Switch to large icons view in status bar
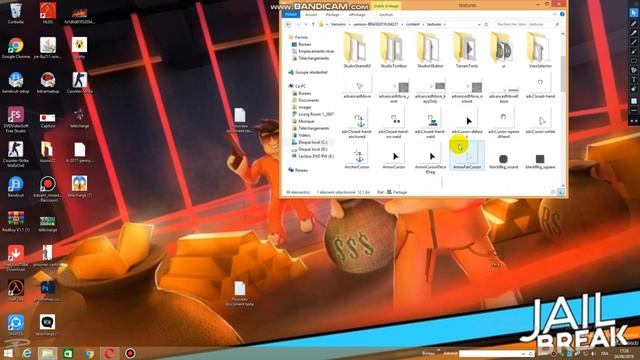The image size is (640, 360). point(561,192)
